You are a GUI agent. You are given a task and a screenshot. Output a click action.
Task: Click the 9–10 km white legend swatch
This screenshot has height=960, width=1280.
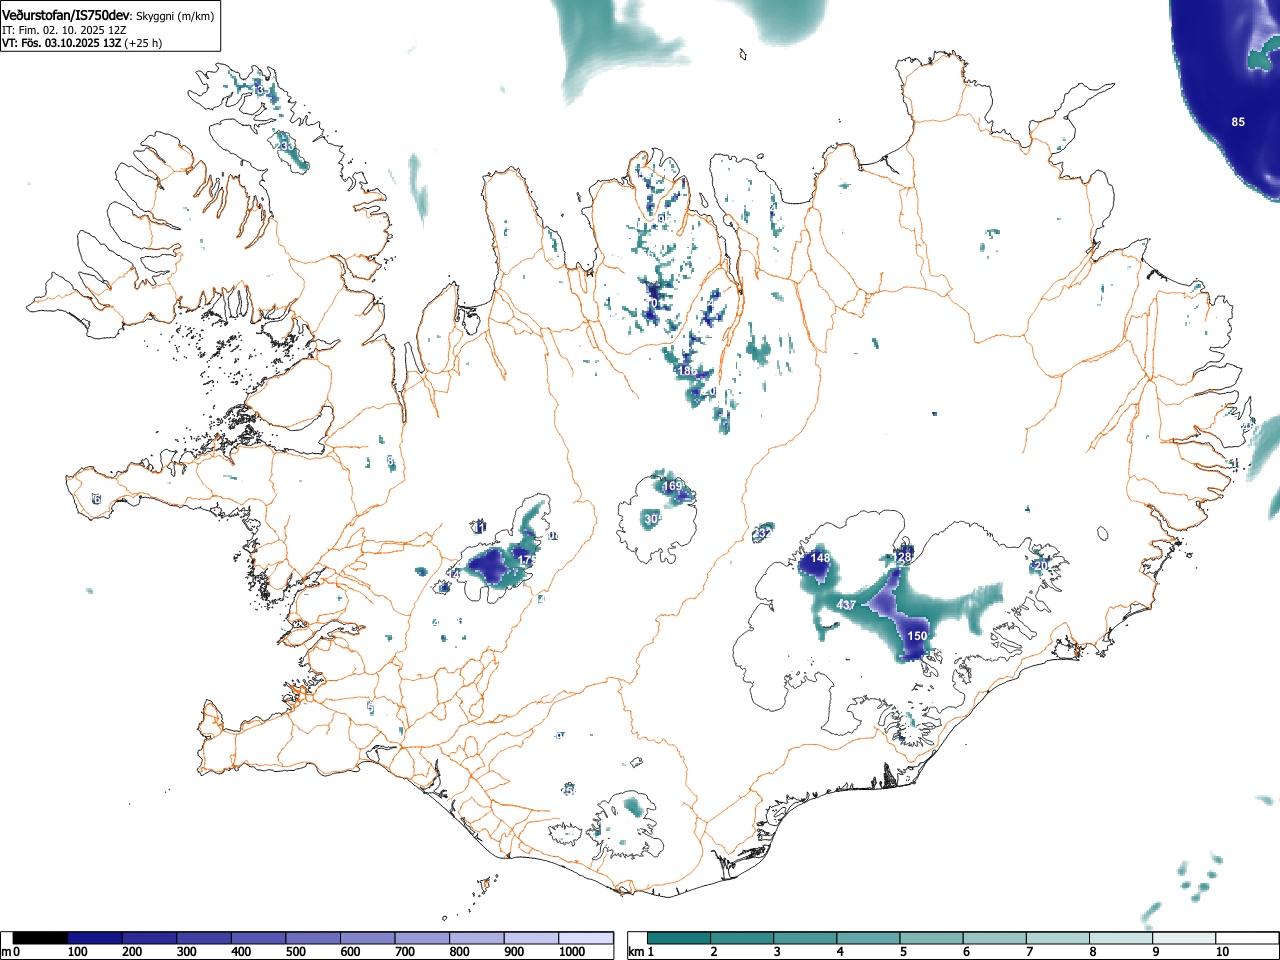pyautogui.click(x=1183, y=938)
